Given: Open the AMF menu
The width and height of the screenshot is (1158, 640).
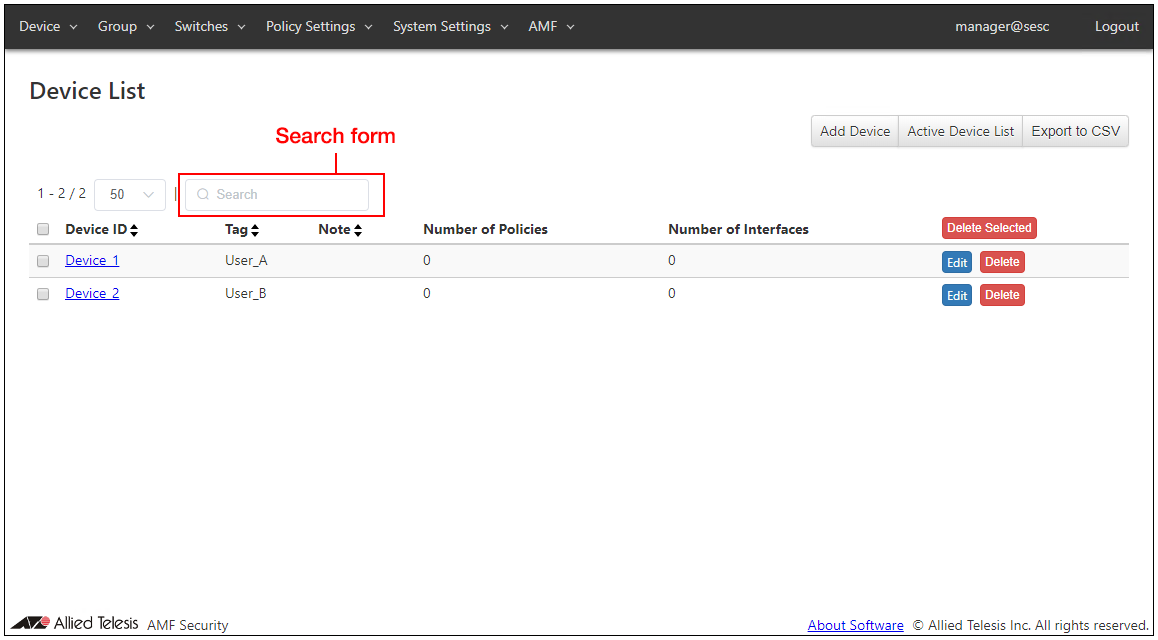Looking at the screenshot, I should 551,27.
